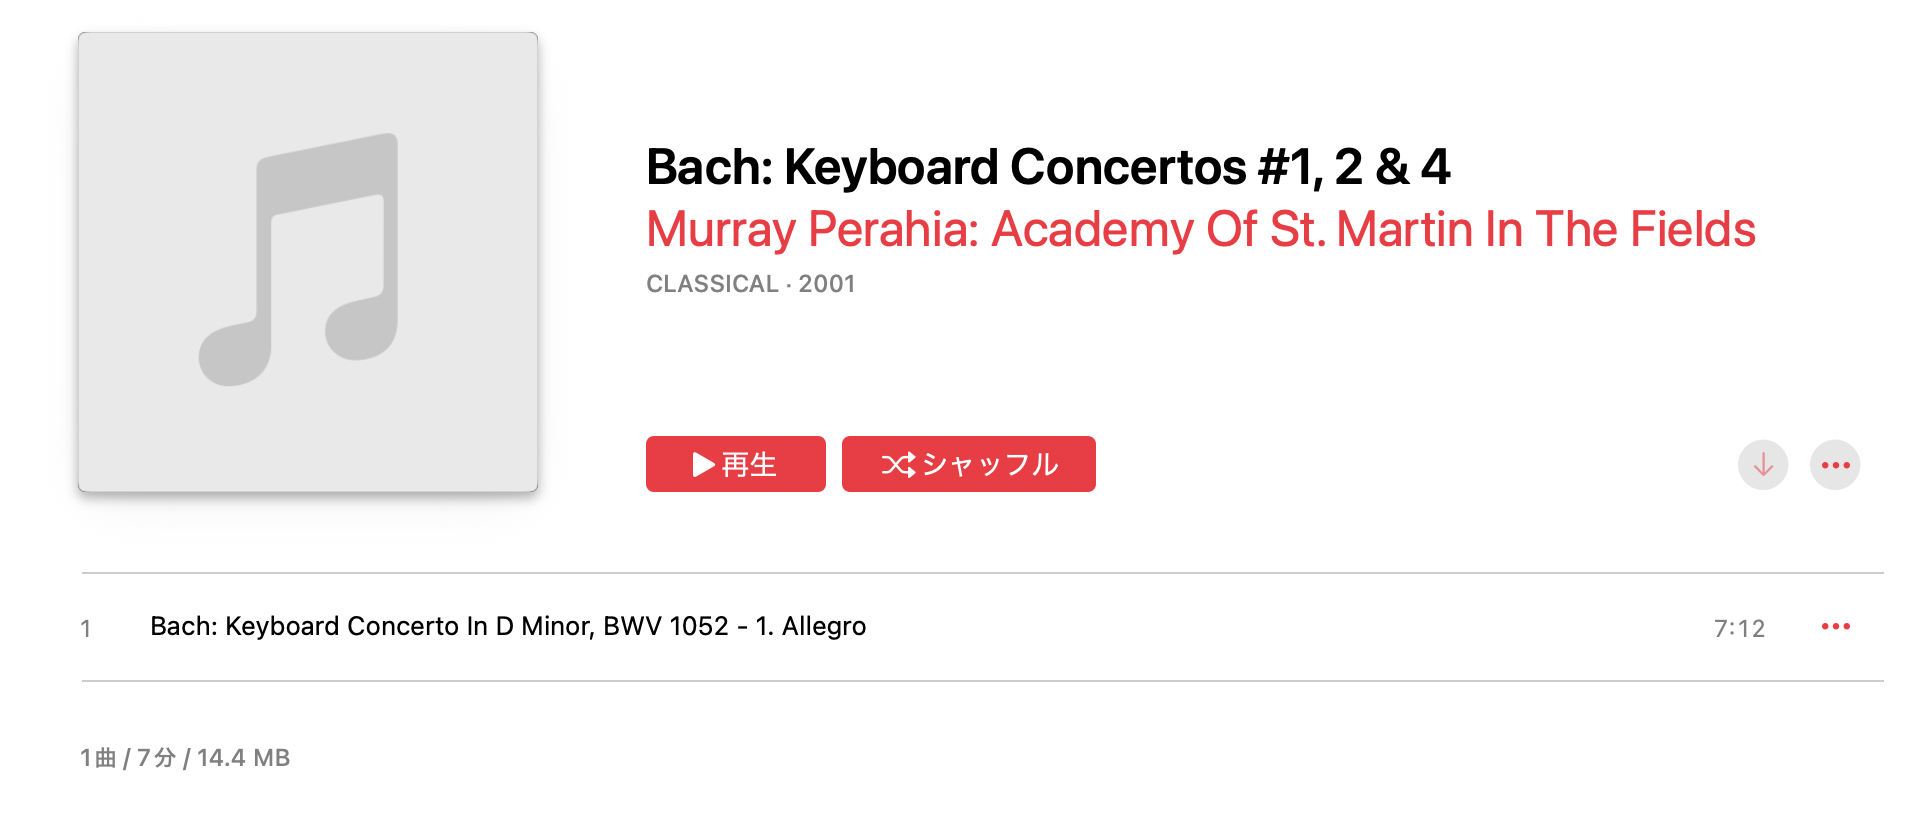The image size is (1912, 822).
Task: Click the 1曲 song count text
Action: pos(98,758)
